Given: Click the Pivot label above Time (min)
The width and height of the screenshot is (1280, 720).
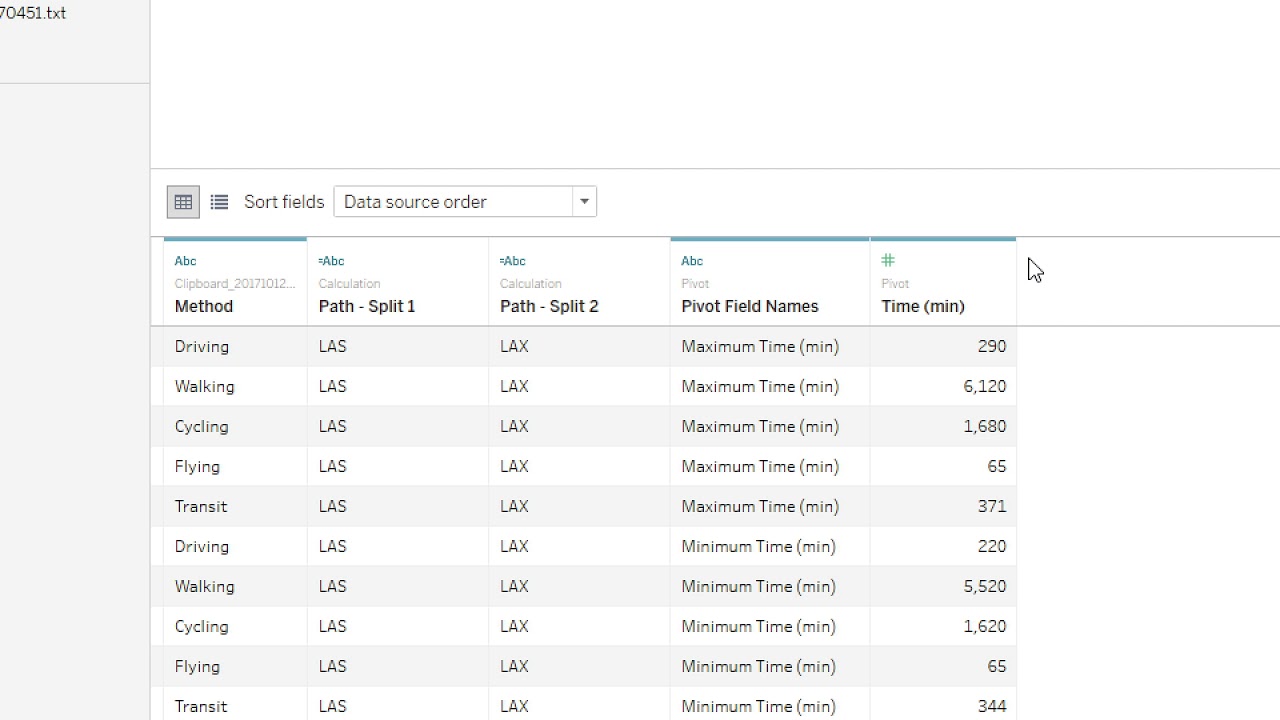Looking at the screenshot, I should [x=895, y=284].
